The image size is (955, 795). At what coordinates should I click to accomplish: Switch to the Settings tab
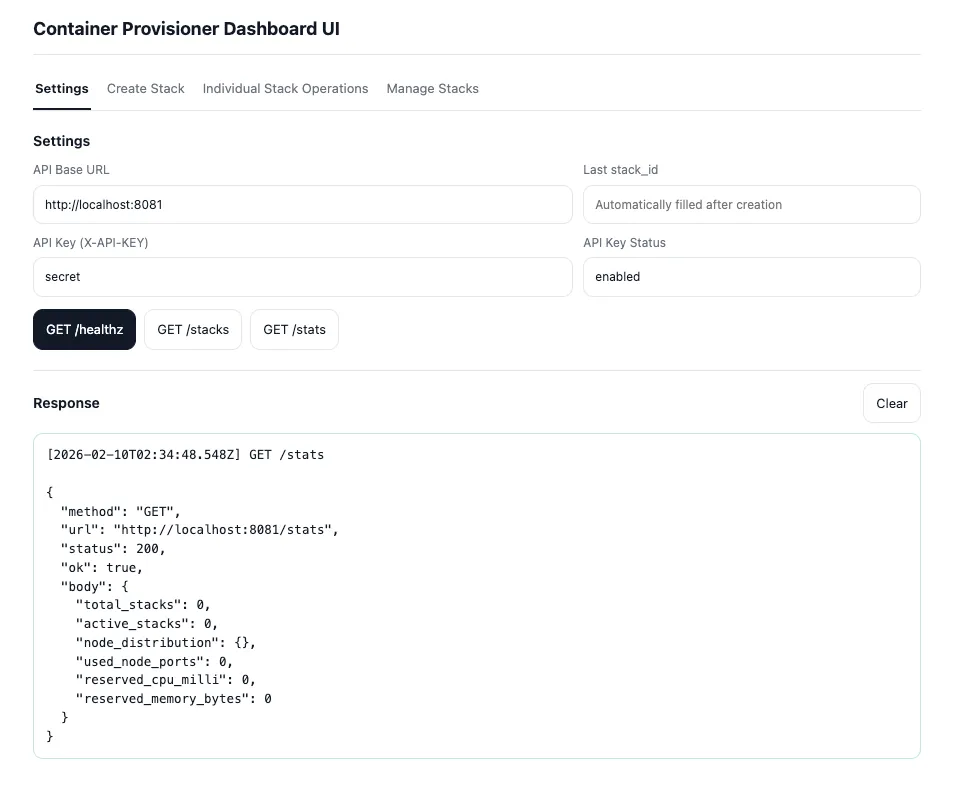(x=62, y=89)
